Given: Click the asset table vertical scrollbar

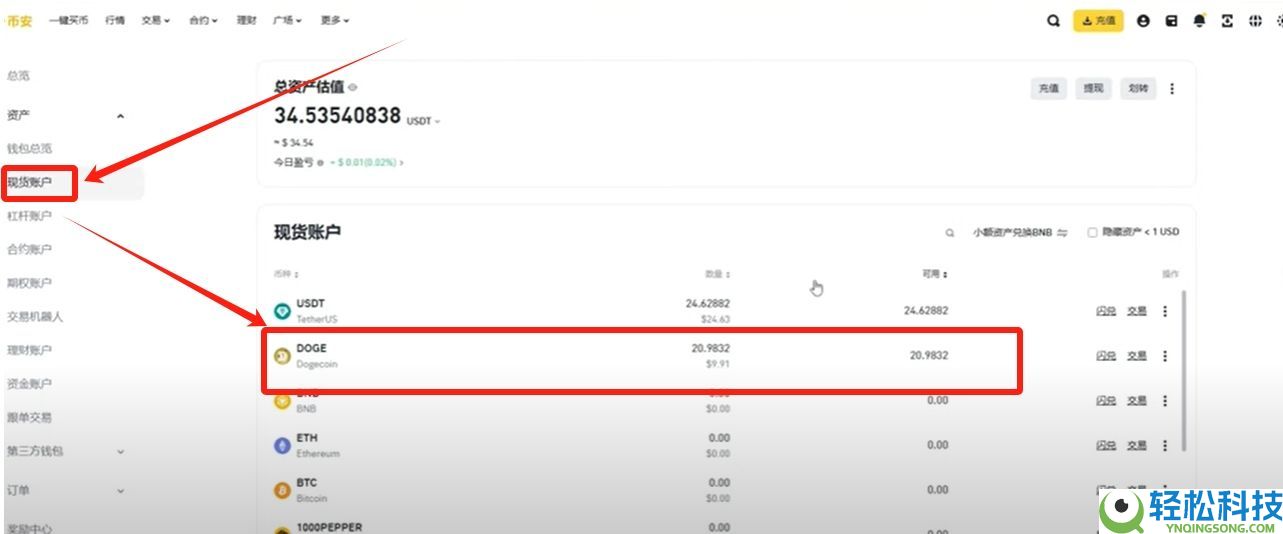Looking at the screenshot, I should click(x=1185, y=370).
